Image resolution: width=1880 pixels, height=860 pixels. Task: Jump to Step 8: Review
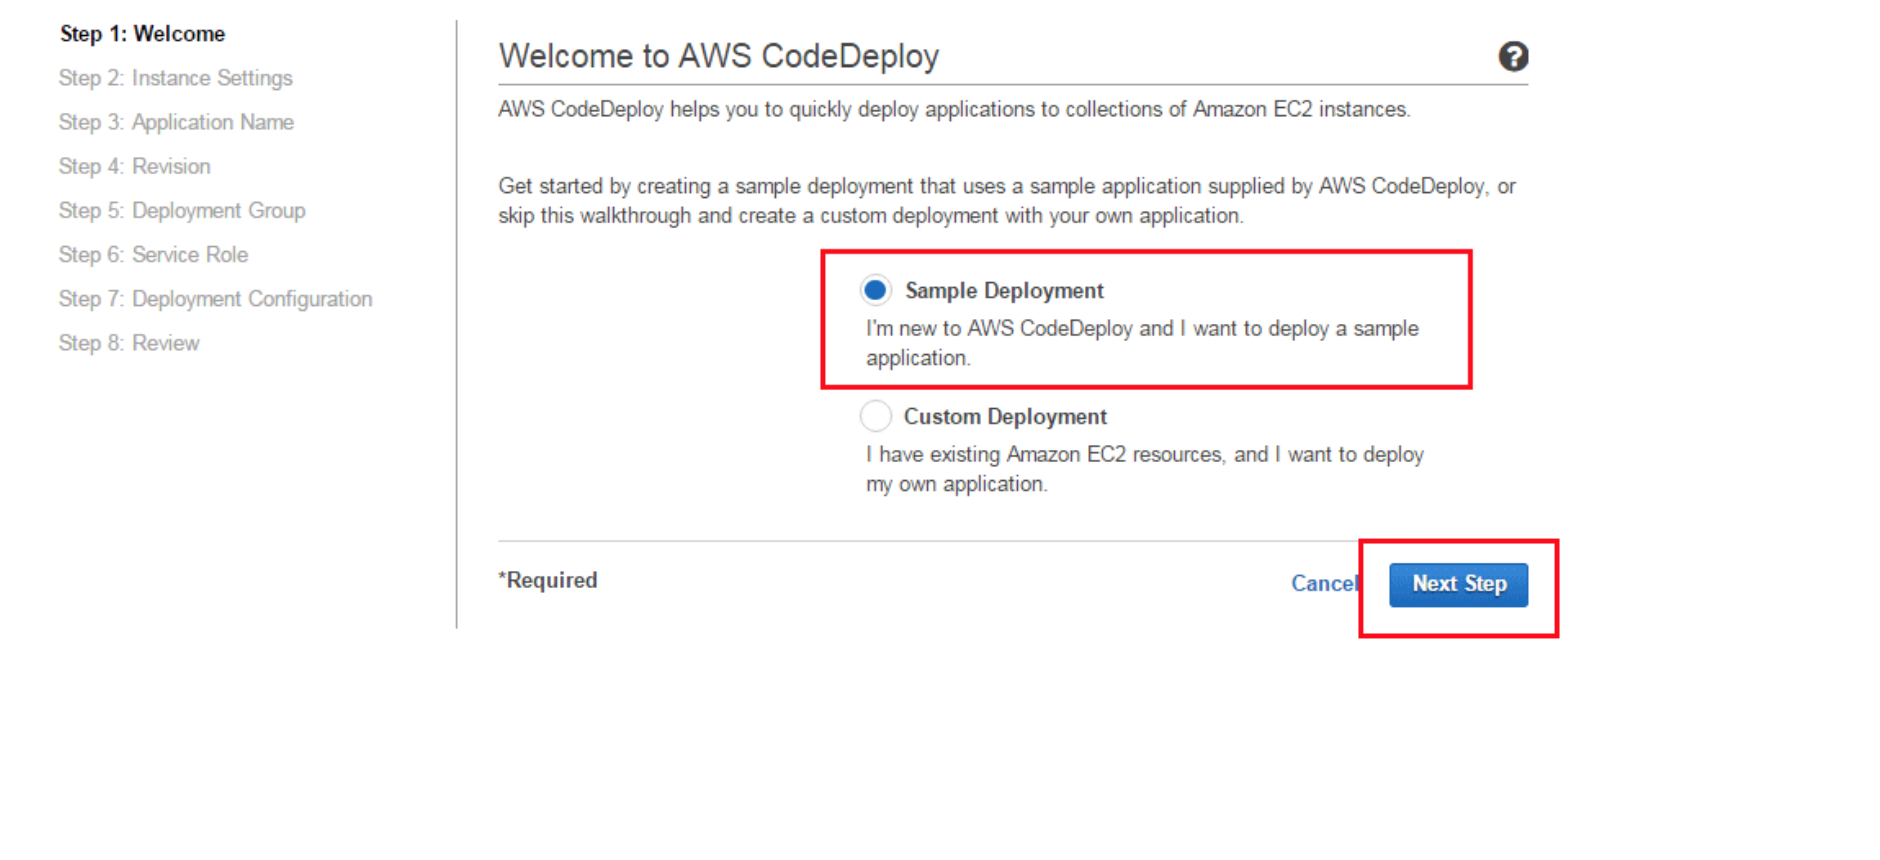point(129,343)
